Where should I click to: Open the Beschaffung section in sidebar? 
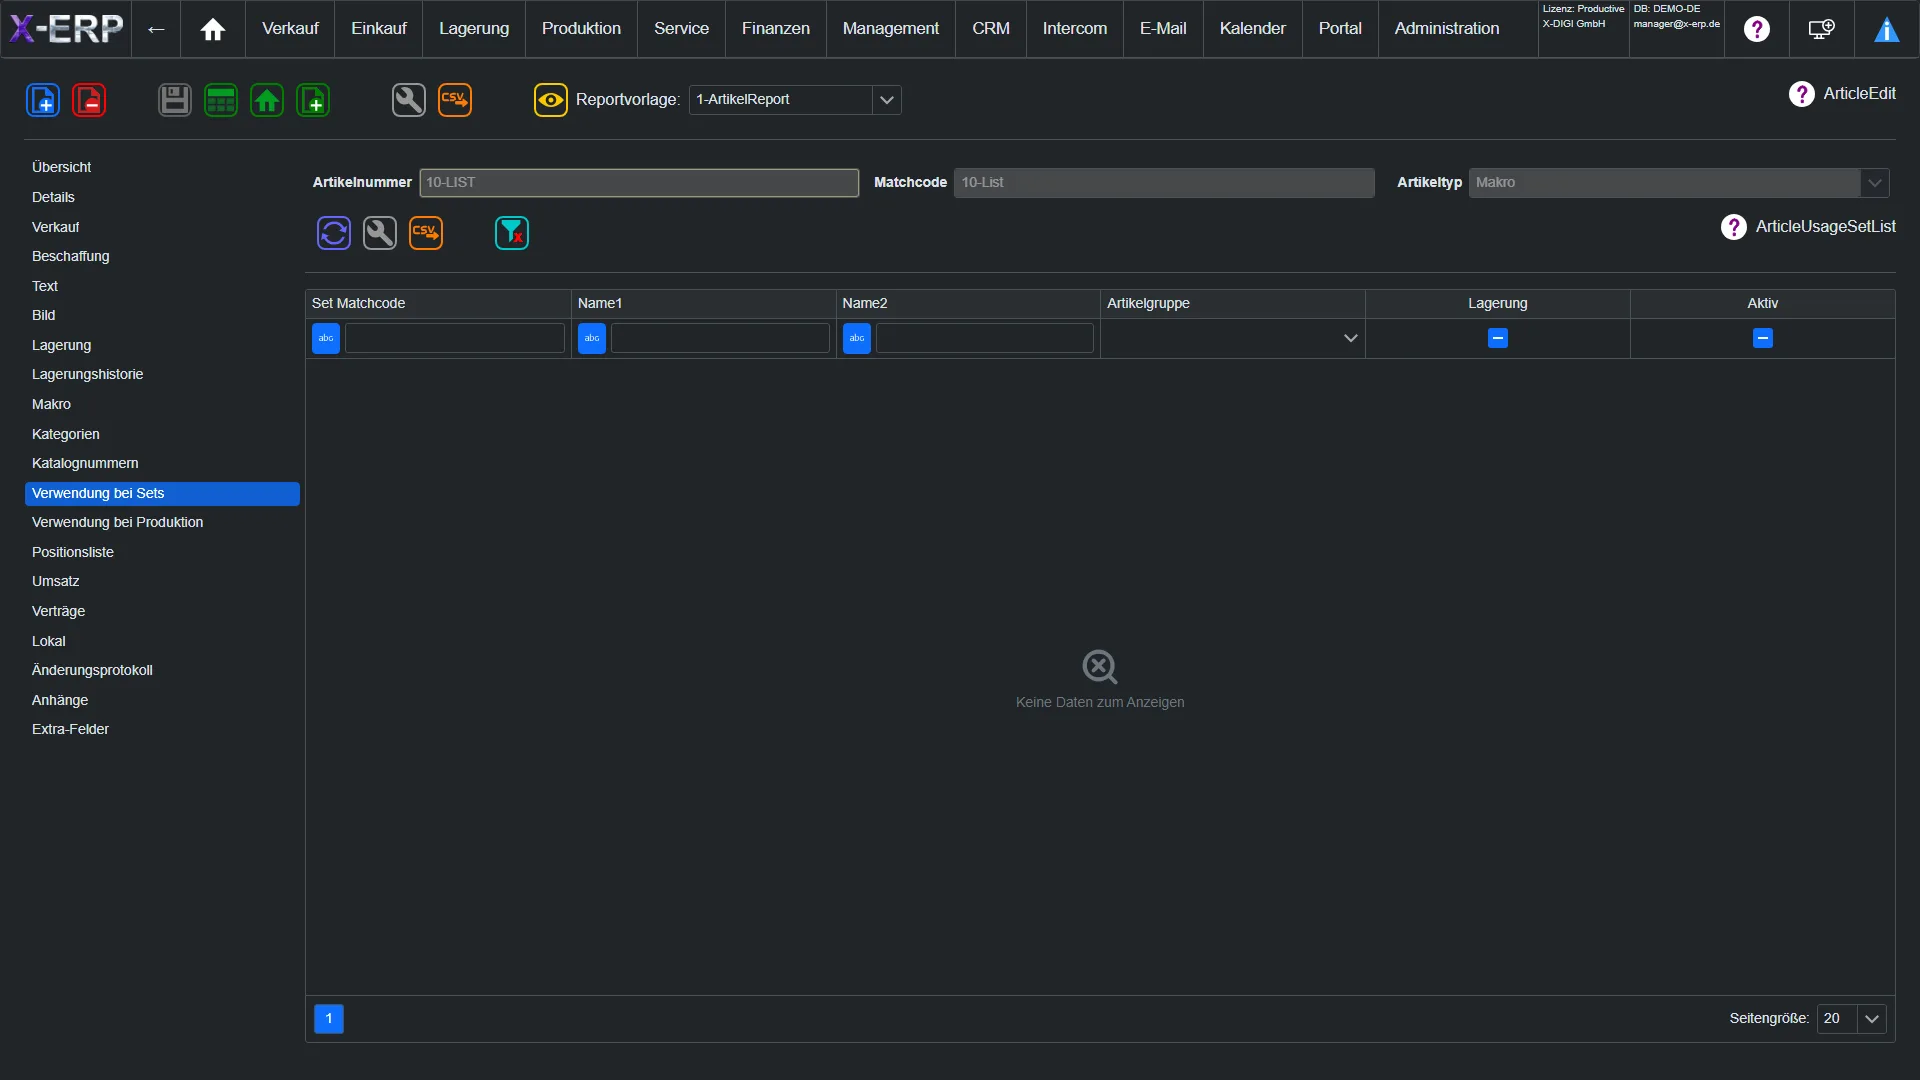(162, 256)
